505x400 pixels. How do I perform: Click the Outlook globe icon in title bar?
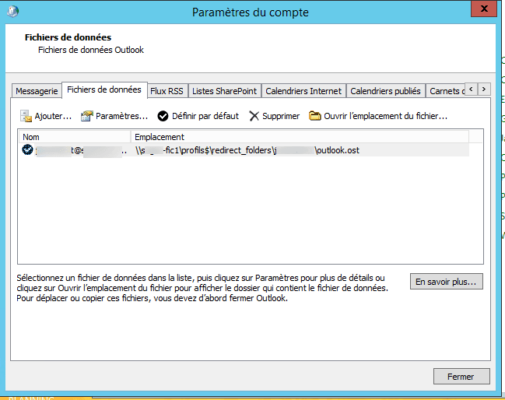12,11
